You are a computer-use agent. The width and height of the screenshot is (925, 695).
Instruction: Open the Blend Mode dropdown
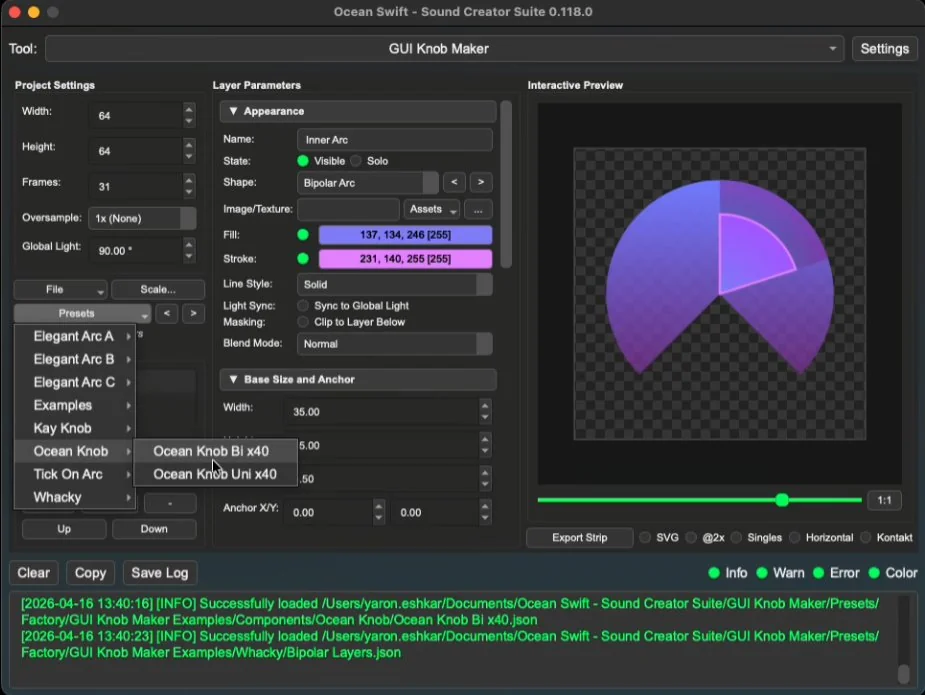click(x=395, y=344)
